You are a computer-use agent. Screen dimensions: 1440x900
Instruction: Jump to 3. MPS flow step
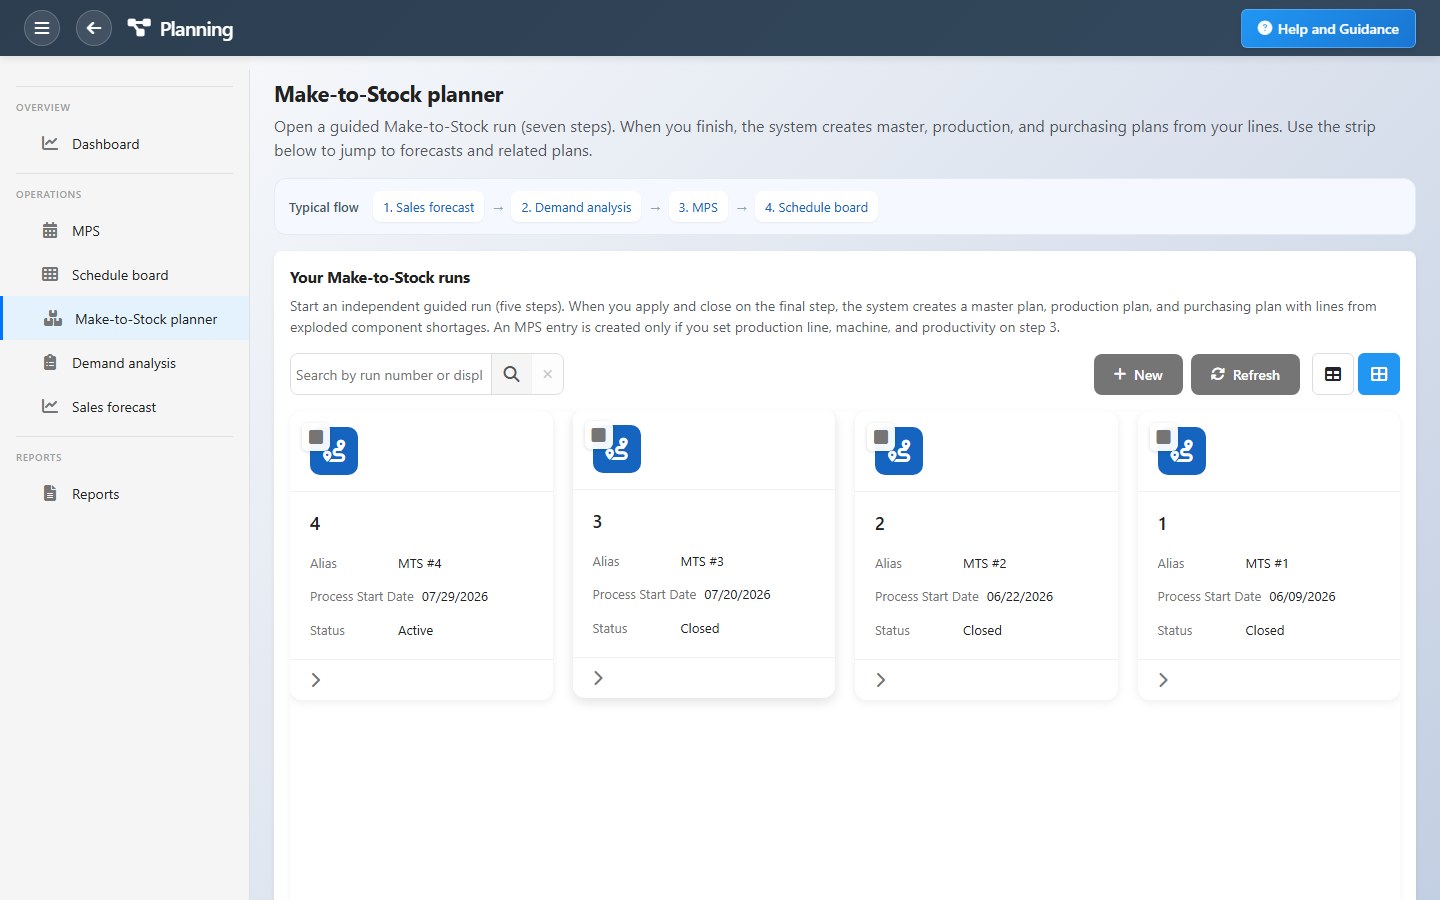[698, 207]
